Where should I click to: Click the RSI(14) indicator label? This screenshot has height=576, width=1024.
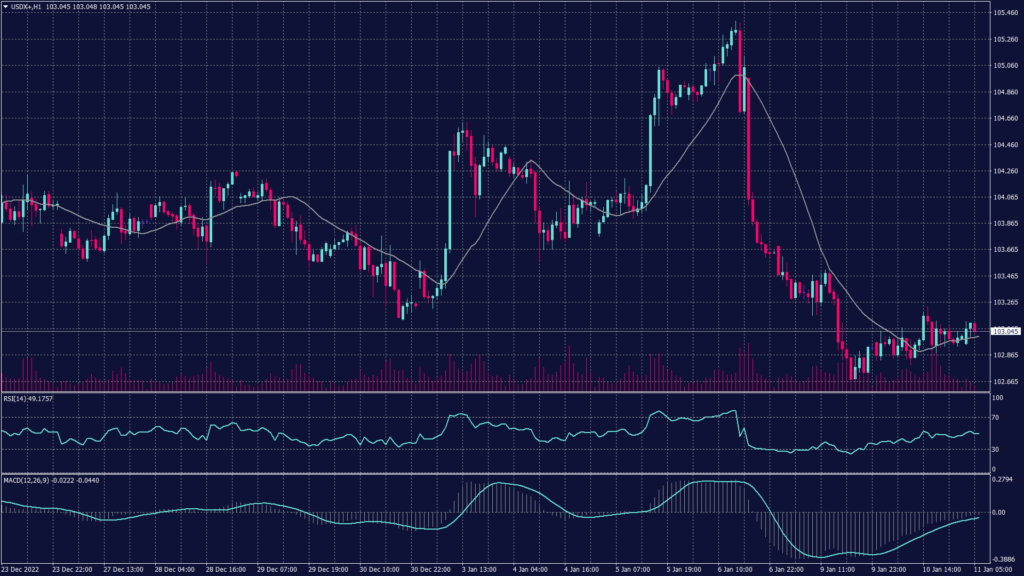pyautogui.click(x=16, y=397)
